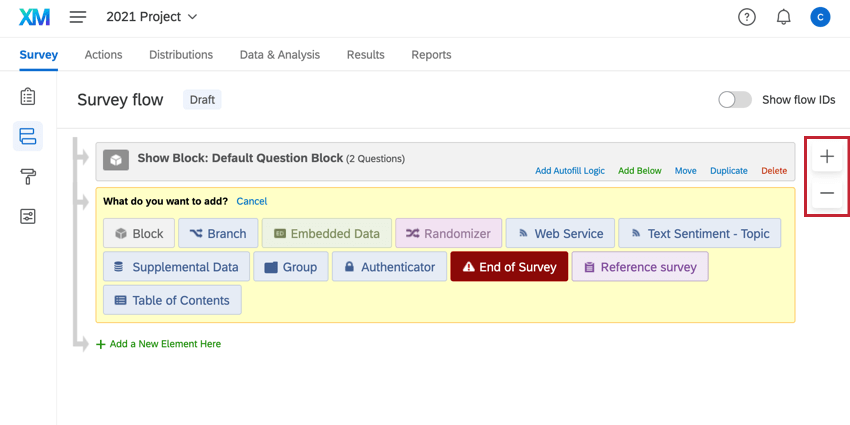The height and width of the screenshot is (425, 850).
Task: Open the Look and Feel paint roller
Action: [x=28, y=177]
